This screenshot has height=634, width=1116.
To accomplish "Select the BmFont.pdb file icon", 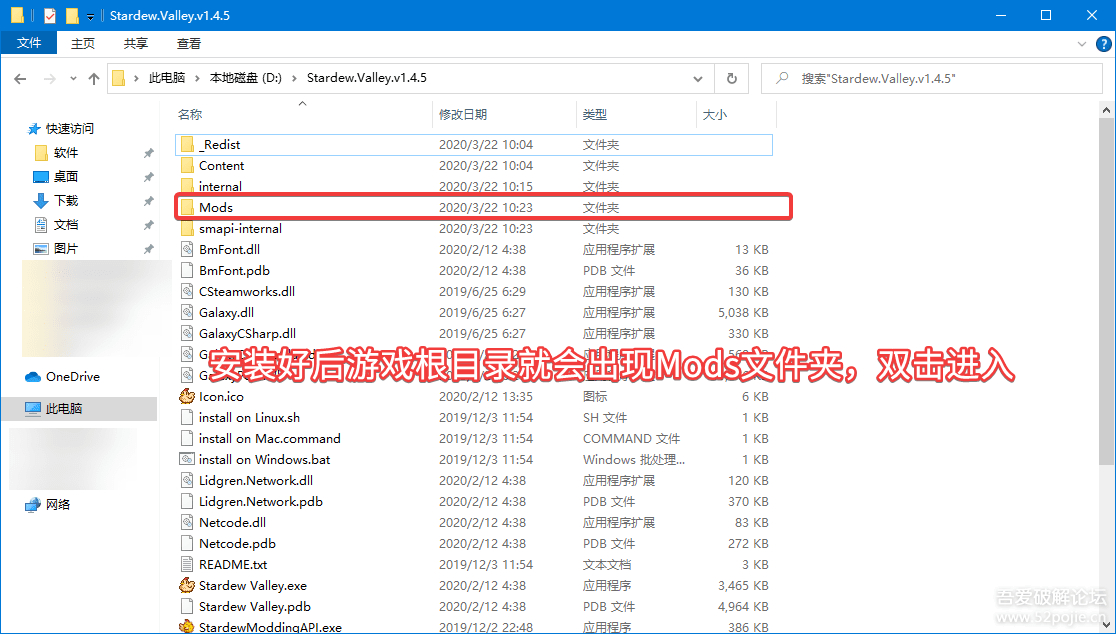I will tap(187, 270).
